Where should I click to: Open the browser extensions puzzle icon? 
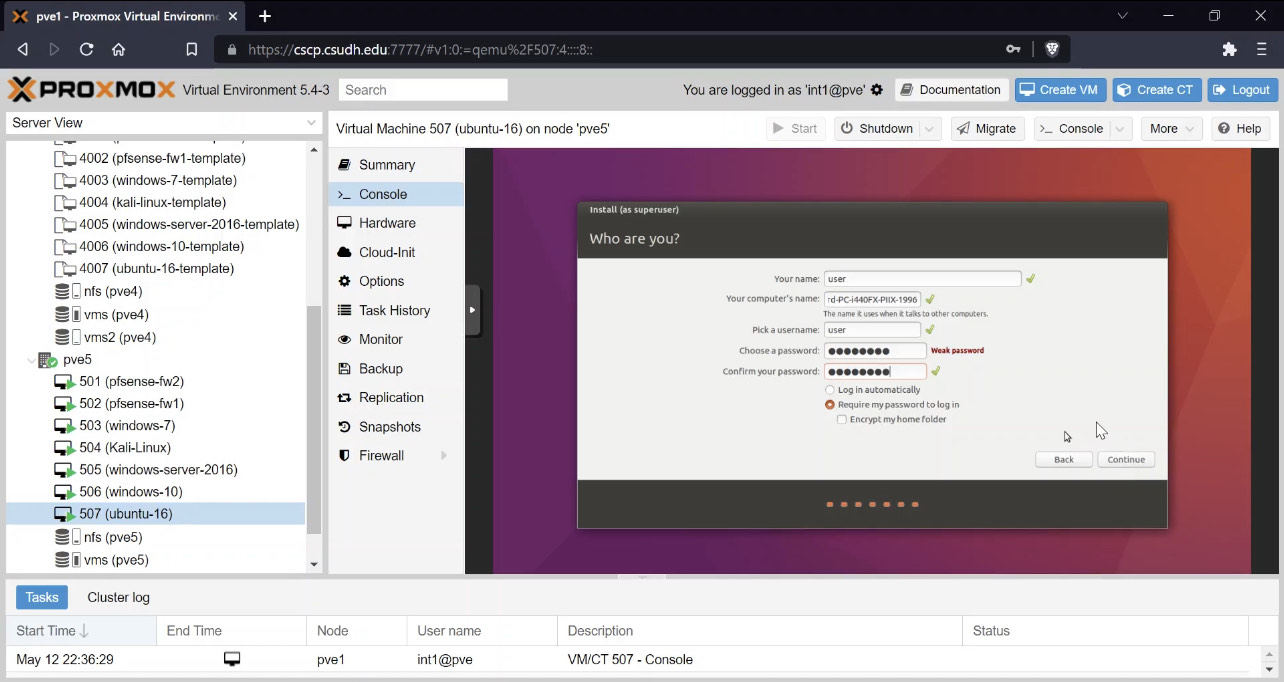(x=1230, y=49)
